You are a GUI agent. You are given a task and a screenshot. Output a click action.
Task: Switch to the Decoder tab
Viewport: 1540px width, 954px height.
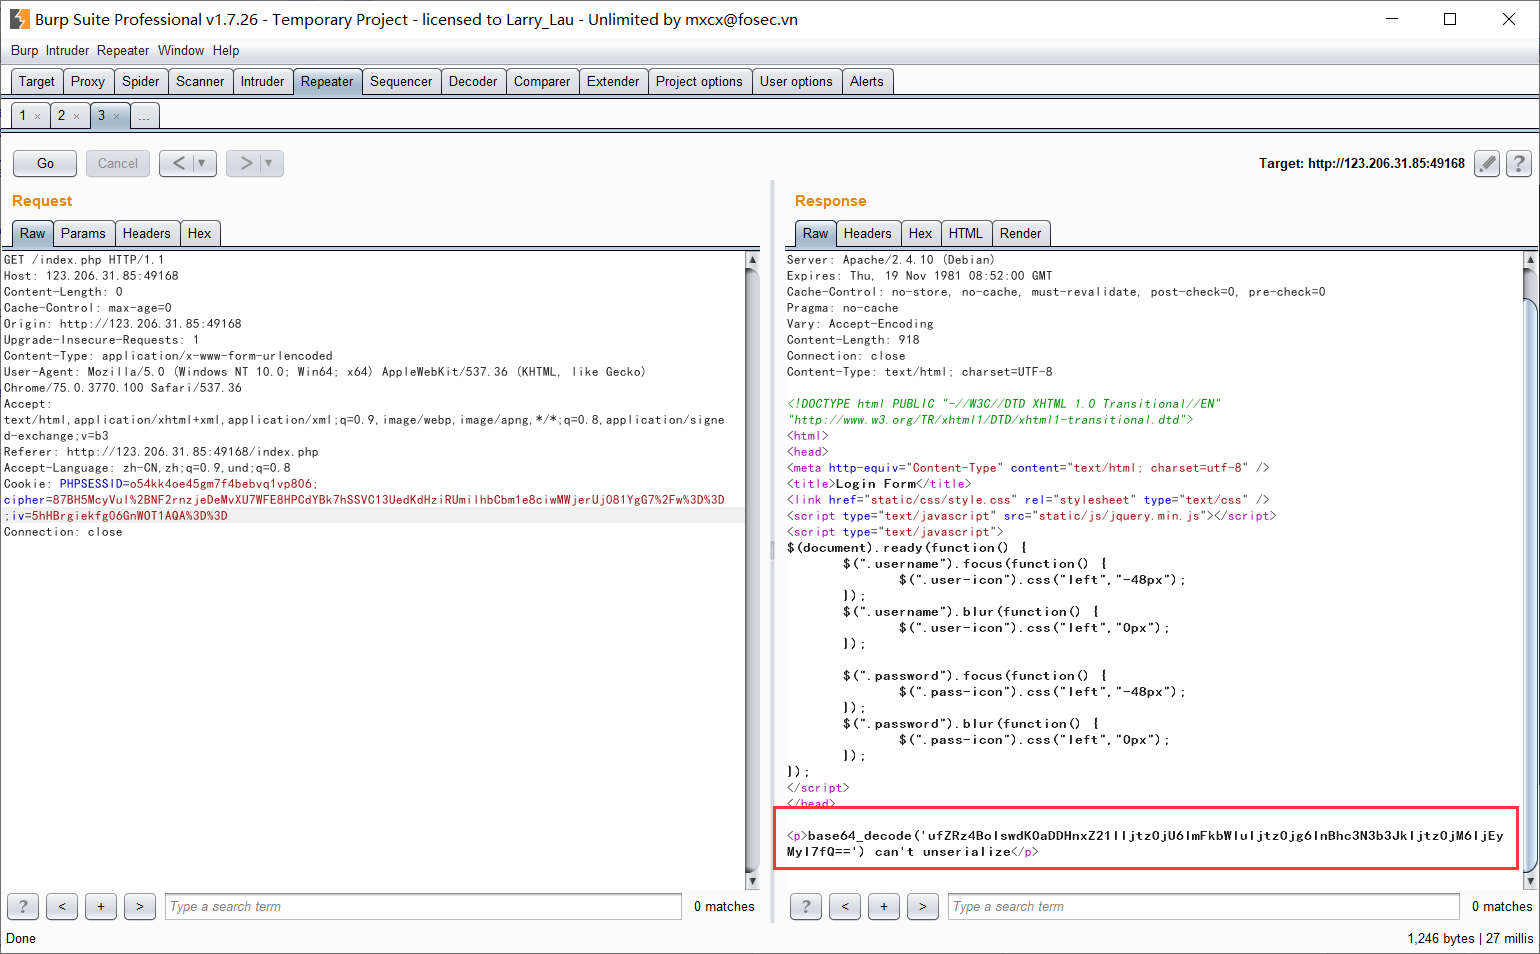click(473, 82)
